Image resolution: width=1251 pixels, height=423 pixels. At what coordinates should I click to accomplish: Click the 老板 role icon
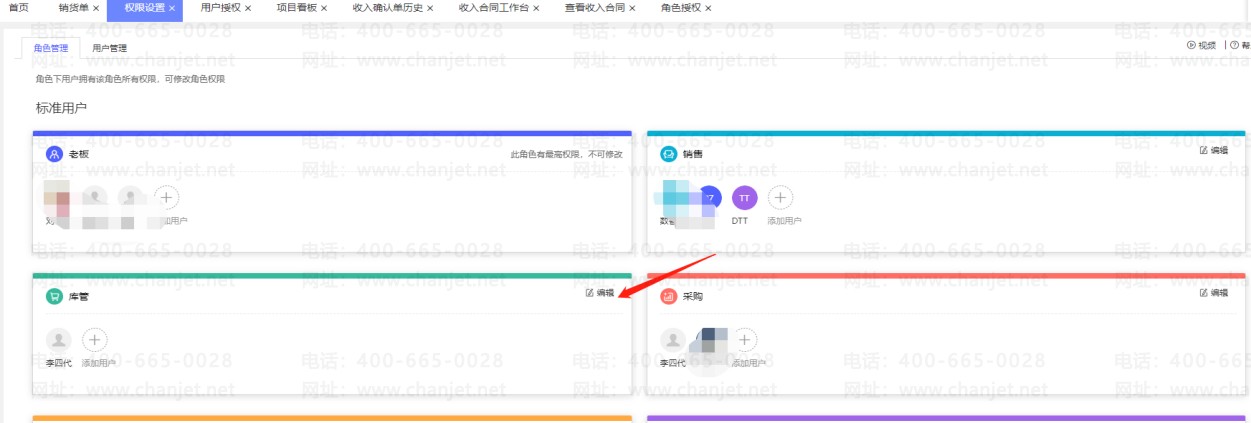click(54, 154)
